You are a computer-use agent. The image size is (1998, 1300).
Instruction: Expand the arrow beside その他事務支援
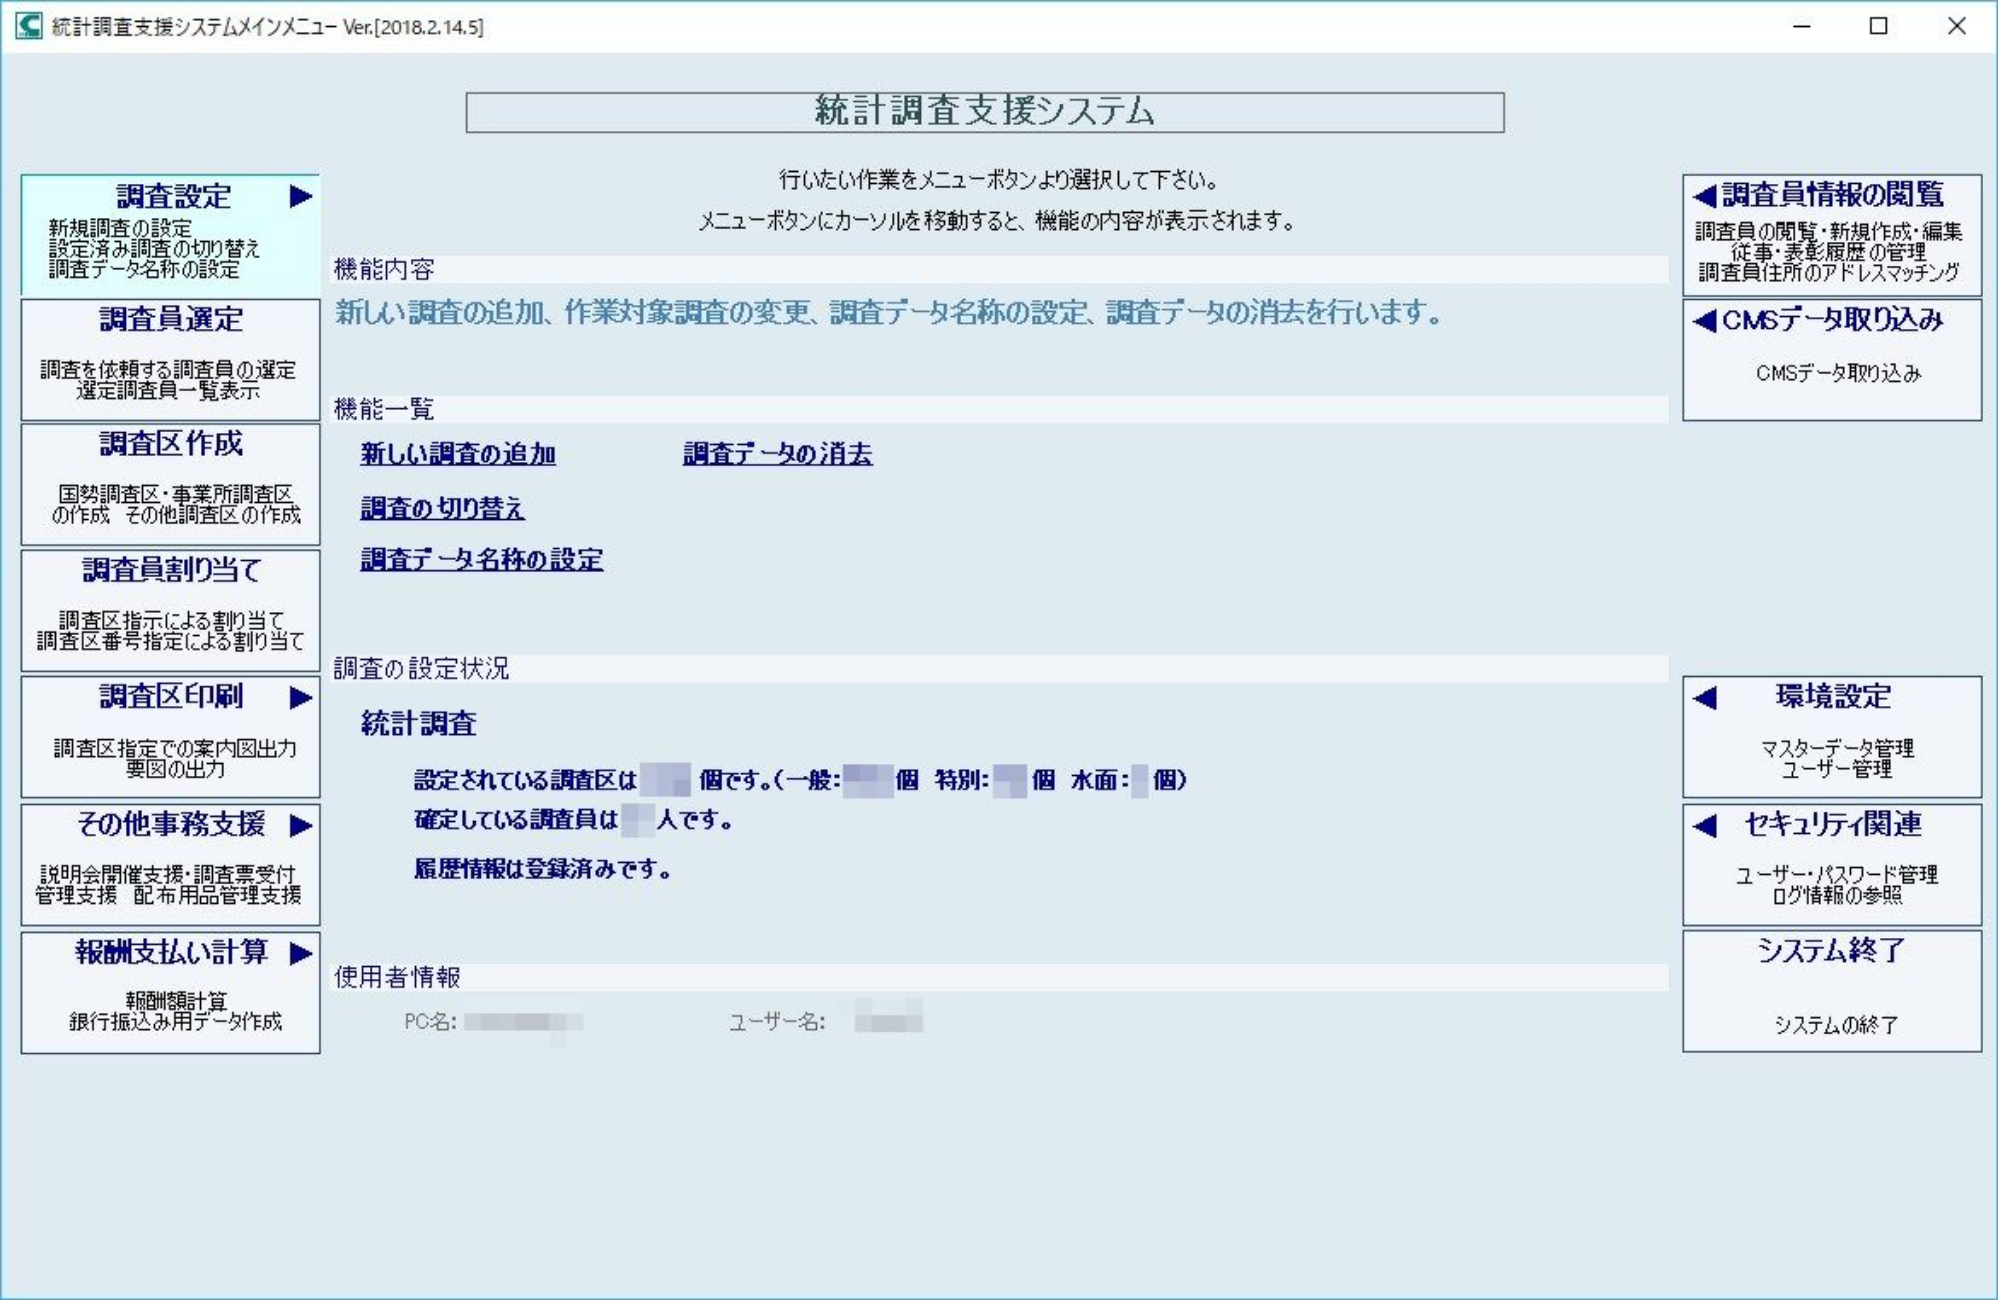coord(301,825)
